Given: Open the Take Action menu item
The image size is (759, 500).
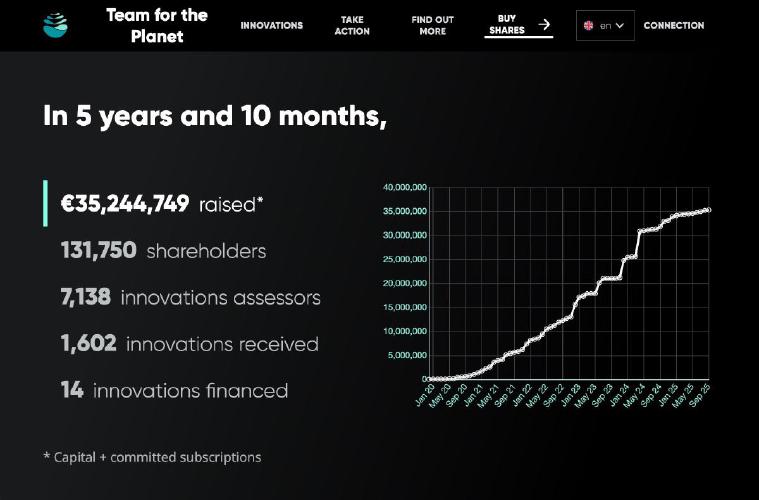Looking at the screenshot, I should coord(352,25).
